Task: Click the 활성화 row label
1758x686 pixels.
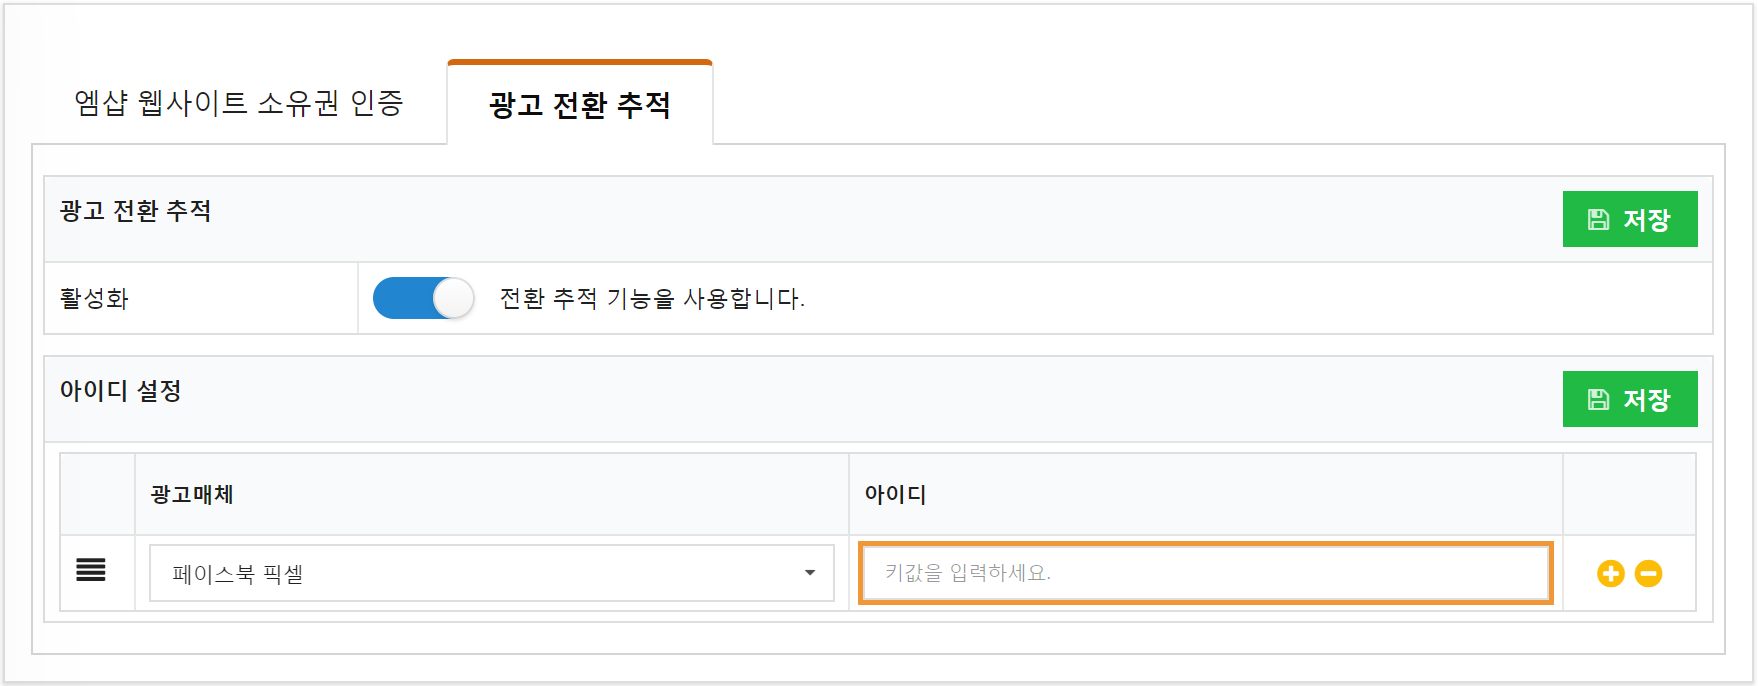Action: point(94,298)
